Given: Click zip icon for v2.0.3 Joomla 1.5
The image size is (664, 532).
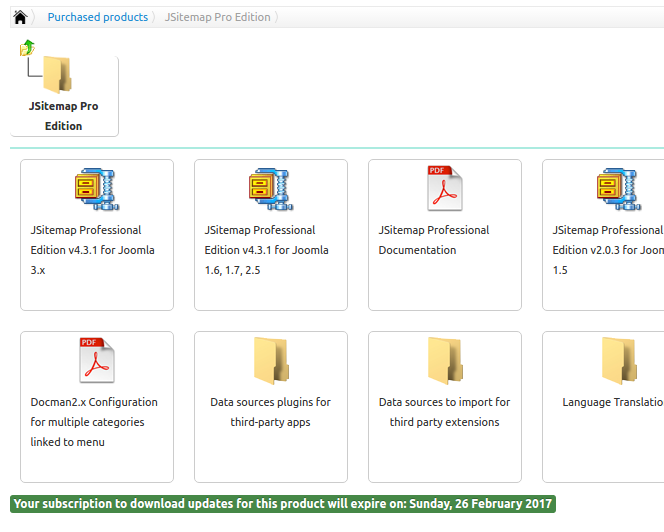Looking at the screenshot, I should [x=619, y=189].
